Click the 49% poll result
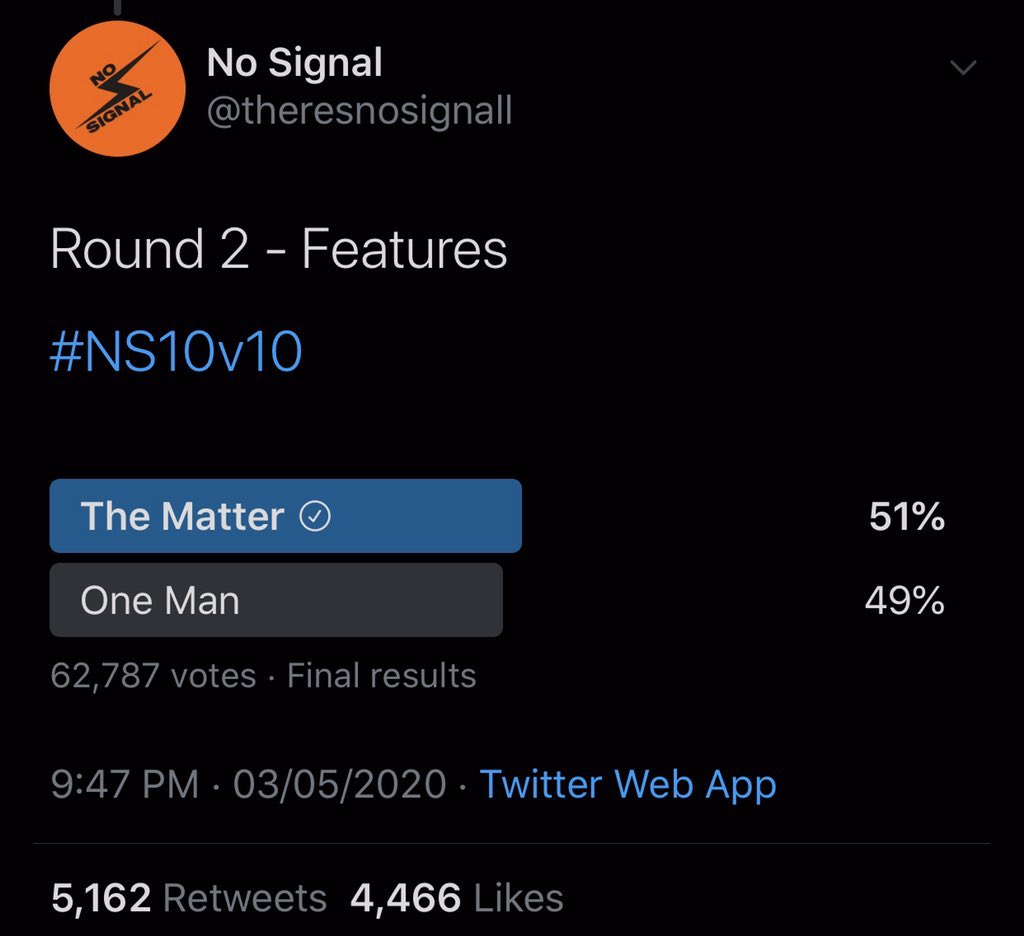 (905, 601)
